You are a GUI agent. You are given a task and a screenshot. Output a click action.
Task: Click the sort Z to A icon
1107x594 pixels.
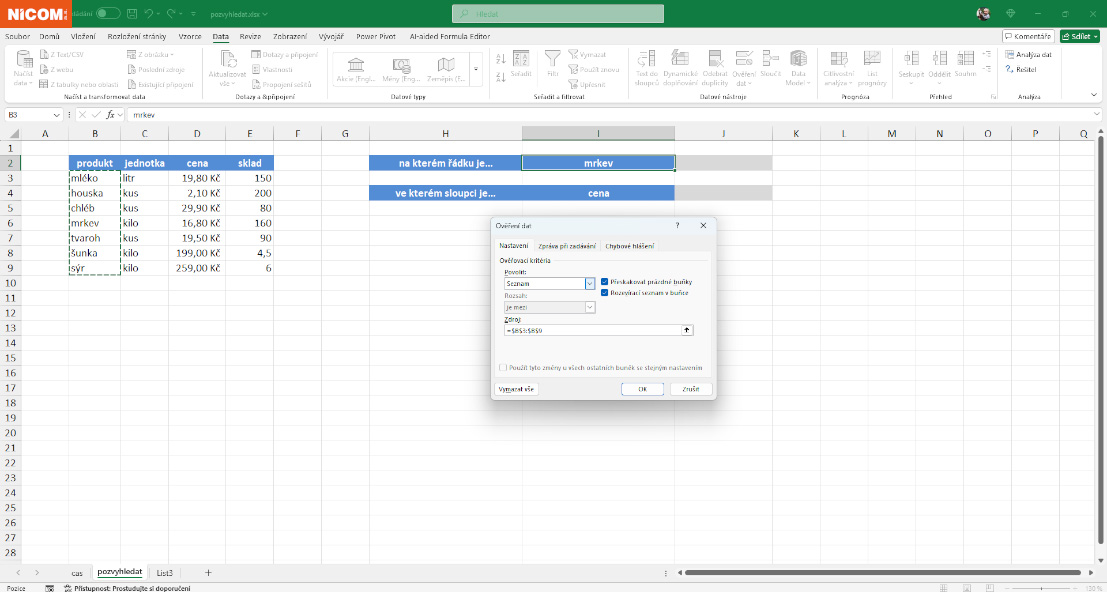(501, 77)
